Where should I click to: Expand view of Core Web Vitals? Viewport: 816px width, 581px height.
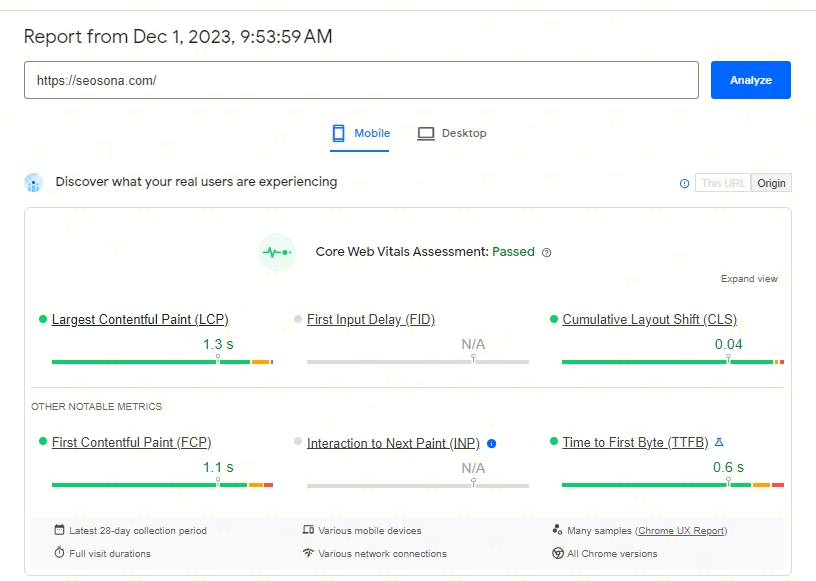point(749,279)
